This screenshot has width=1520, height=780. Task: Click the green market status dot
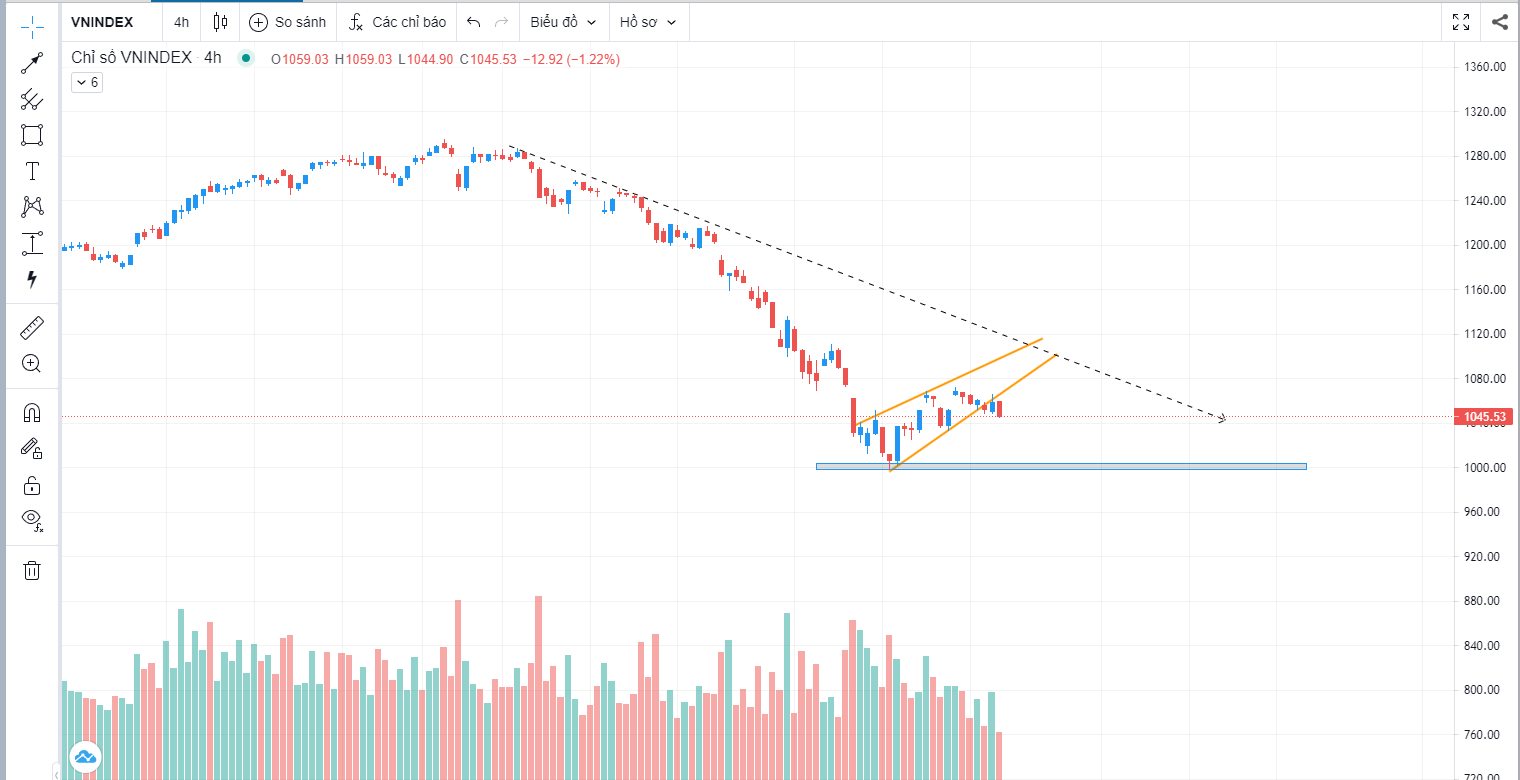tap(245, 59)
